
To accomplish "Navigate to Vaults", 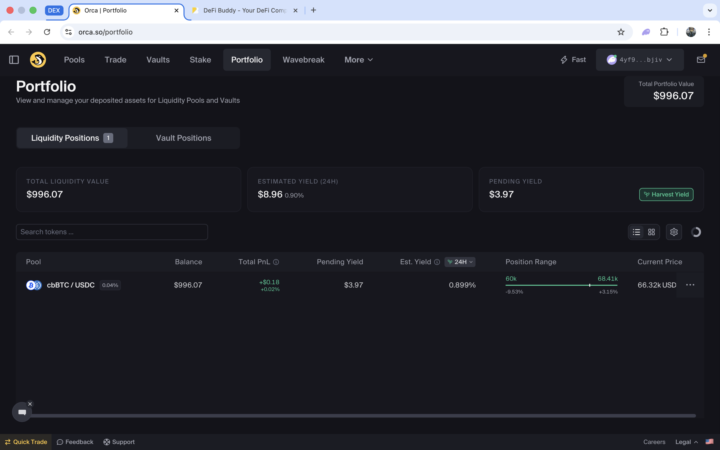I will 158,60.
